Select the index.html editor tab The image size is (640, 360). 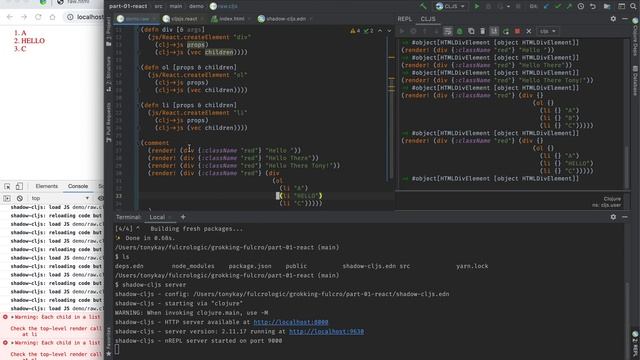coord(231,19)
